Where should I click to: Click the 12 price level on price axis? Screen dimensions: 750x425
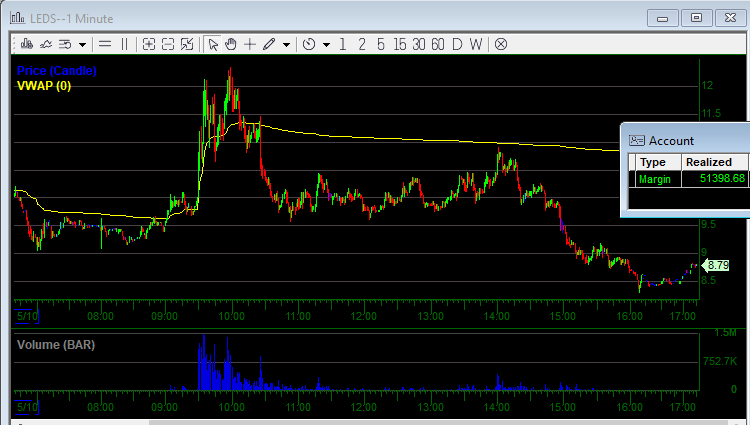point(707,86)
